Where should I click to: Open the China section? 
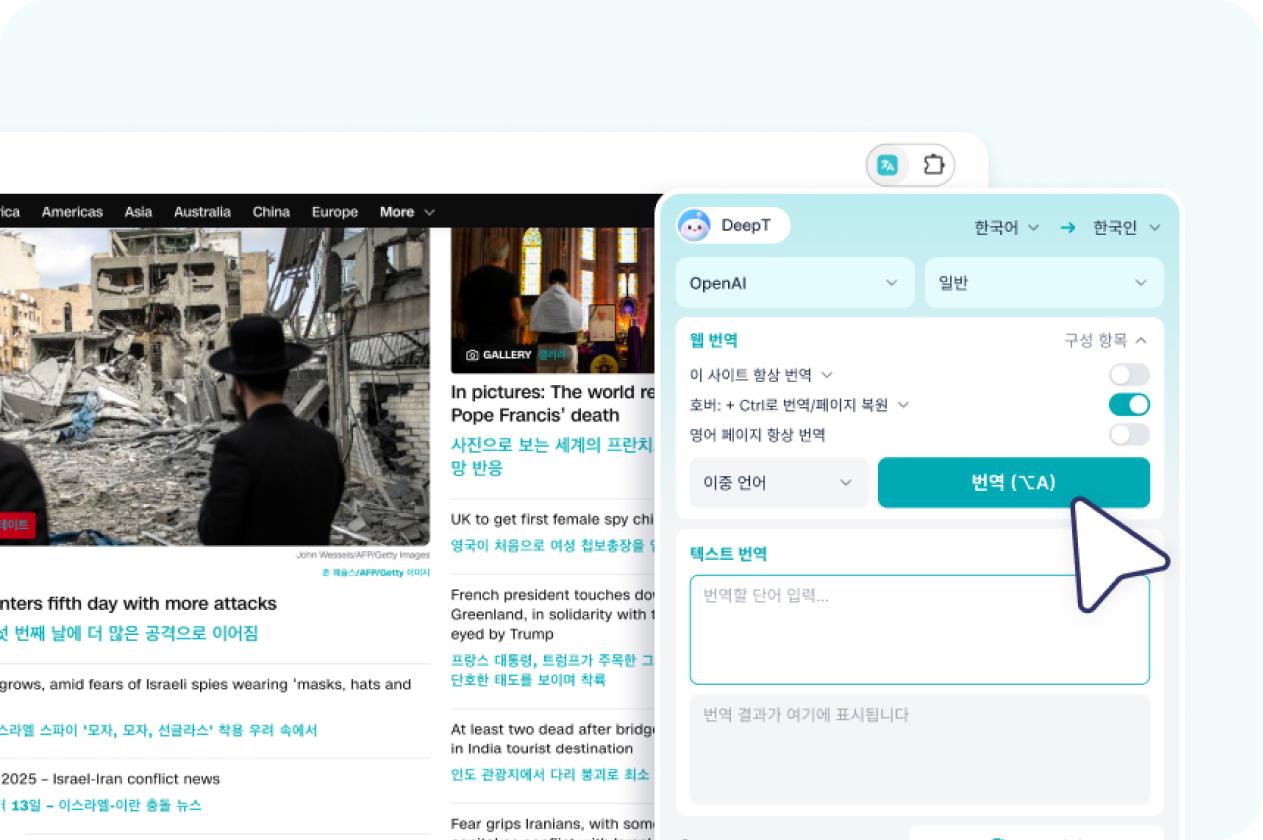(271, 212)
